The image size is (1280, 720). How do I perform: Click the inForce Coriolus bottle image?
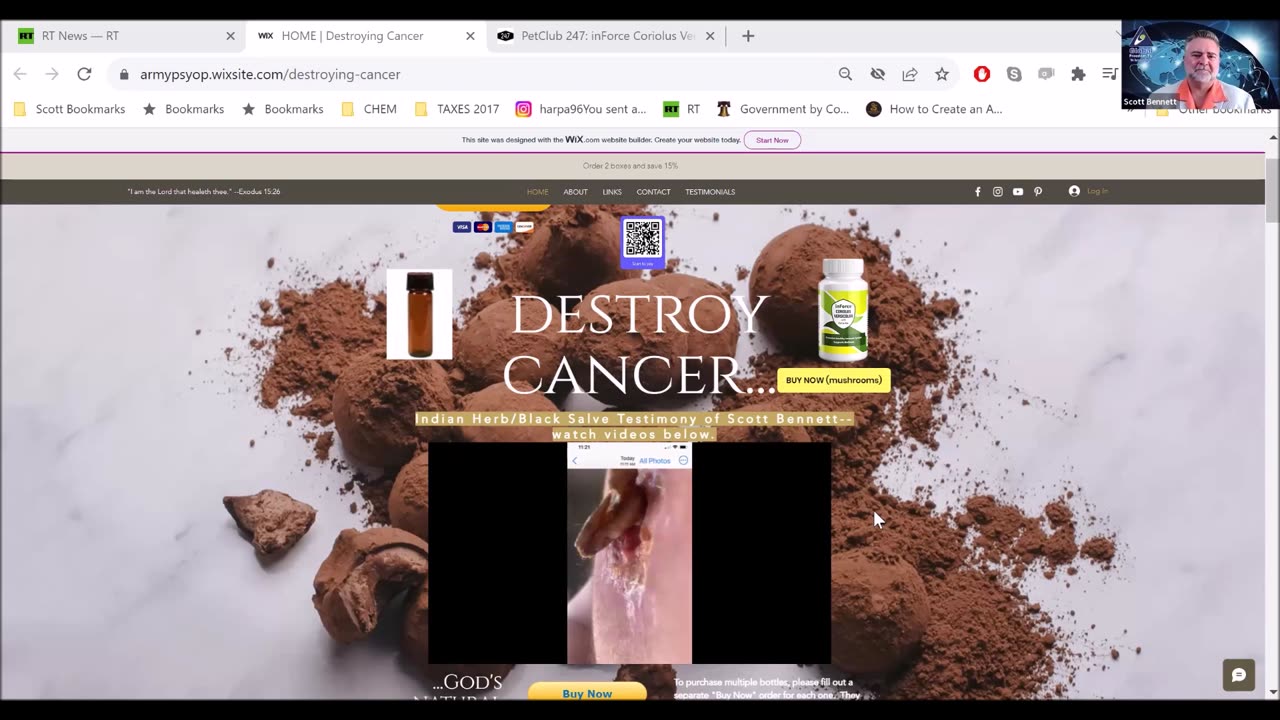(x=843, y=309)
